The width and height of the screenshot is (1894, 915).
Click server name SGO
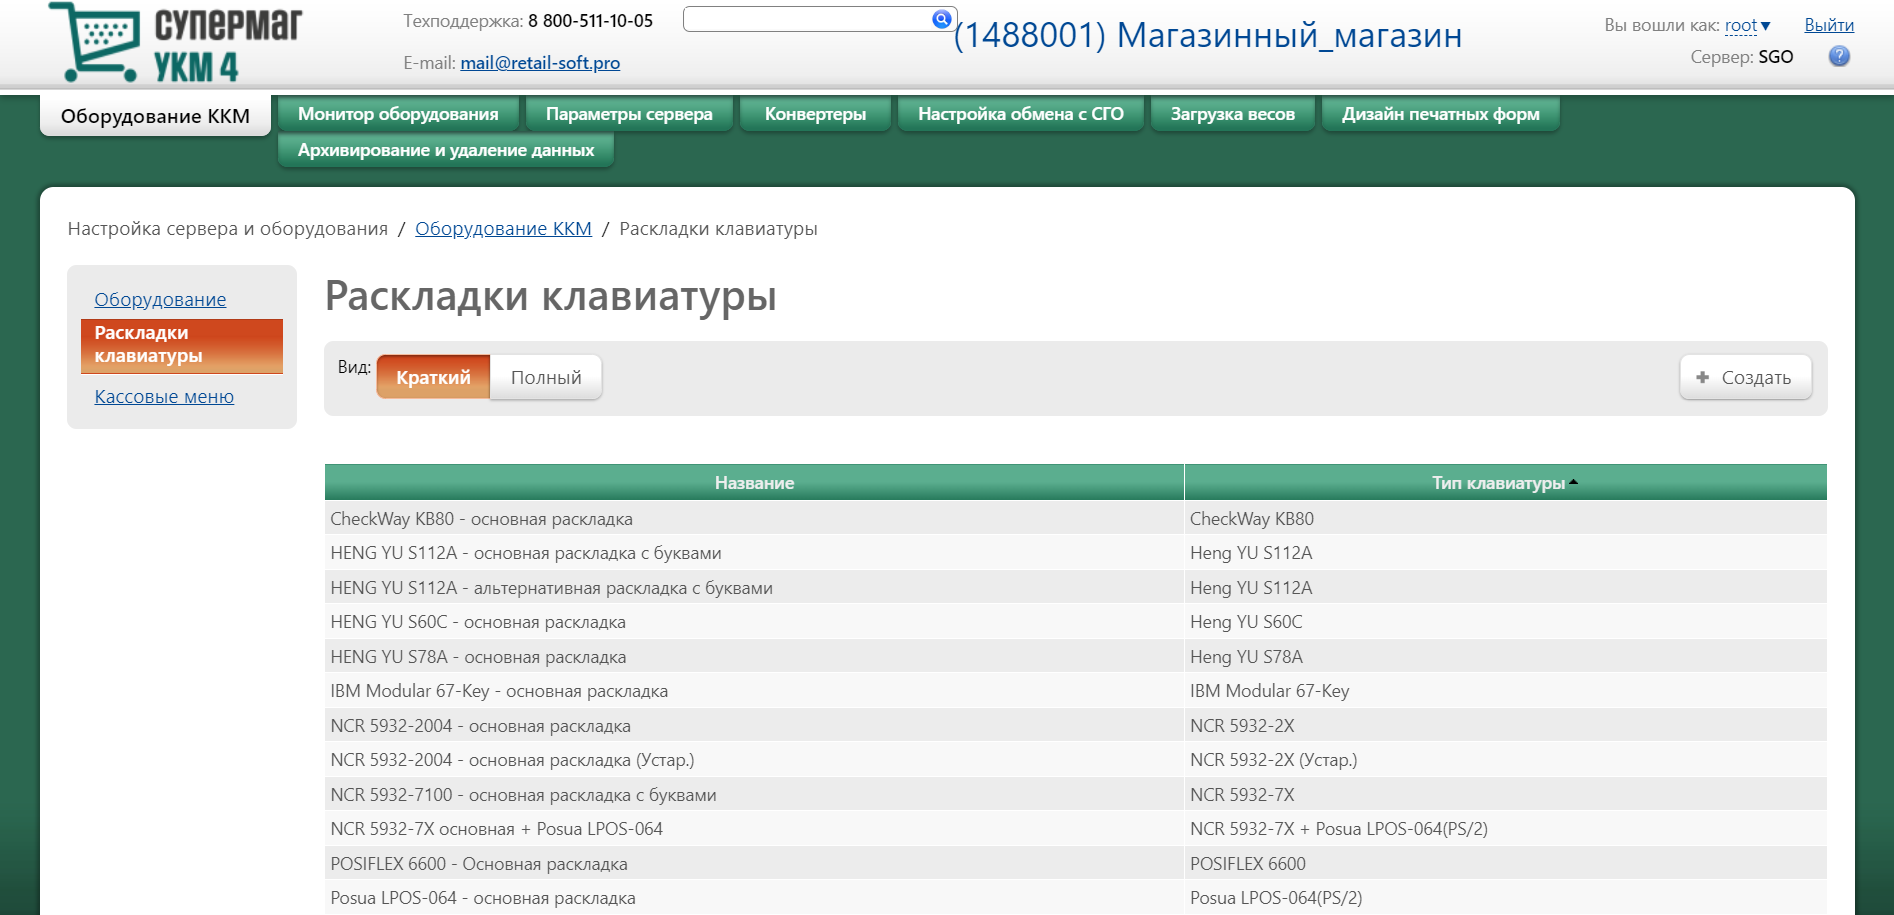click(x=1776, y=57)
